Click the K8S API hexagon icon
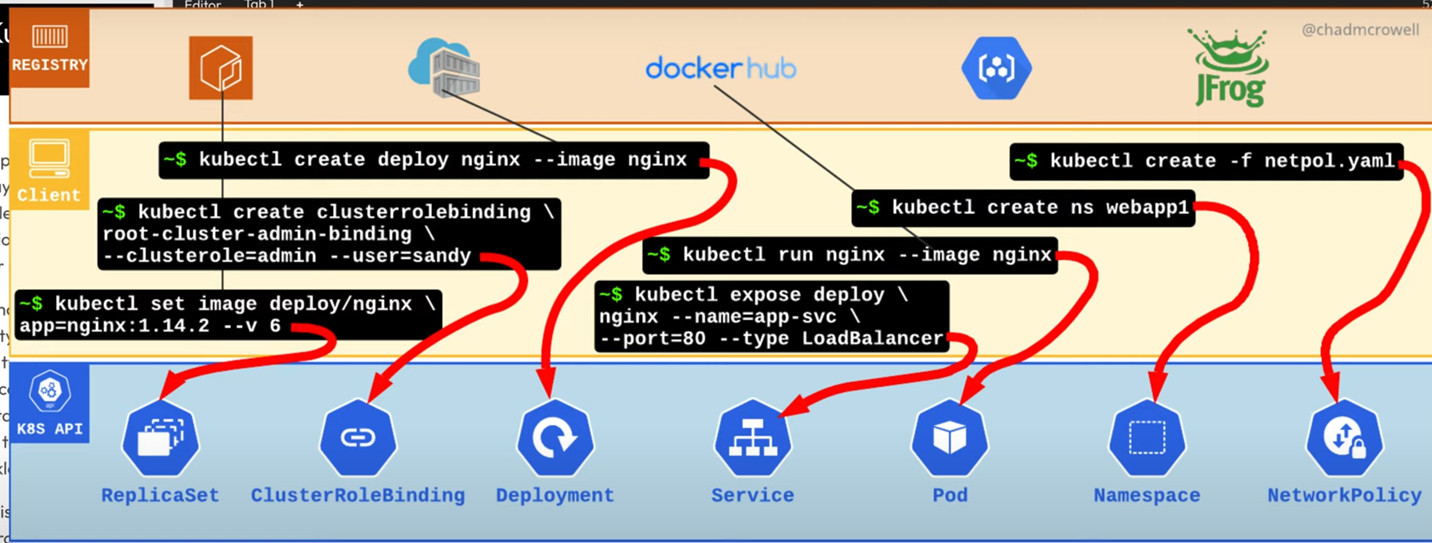The height and width of the screenshot is (543, 1432). 49,392
